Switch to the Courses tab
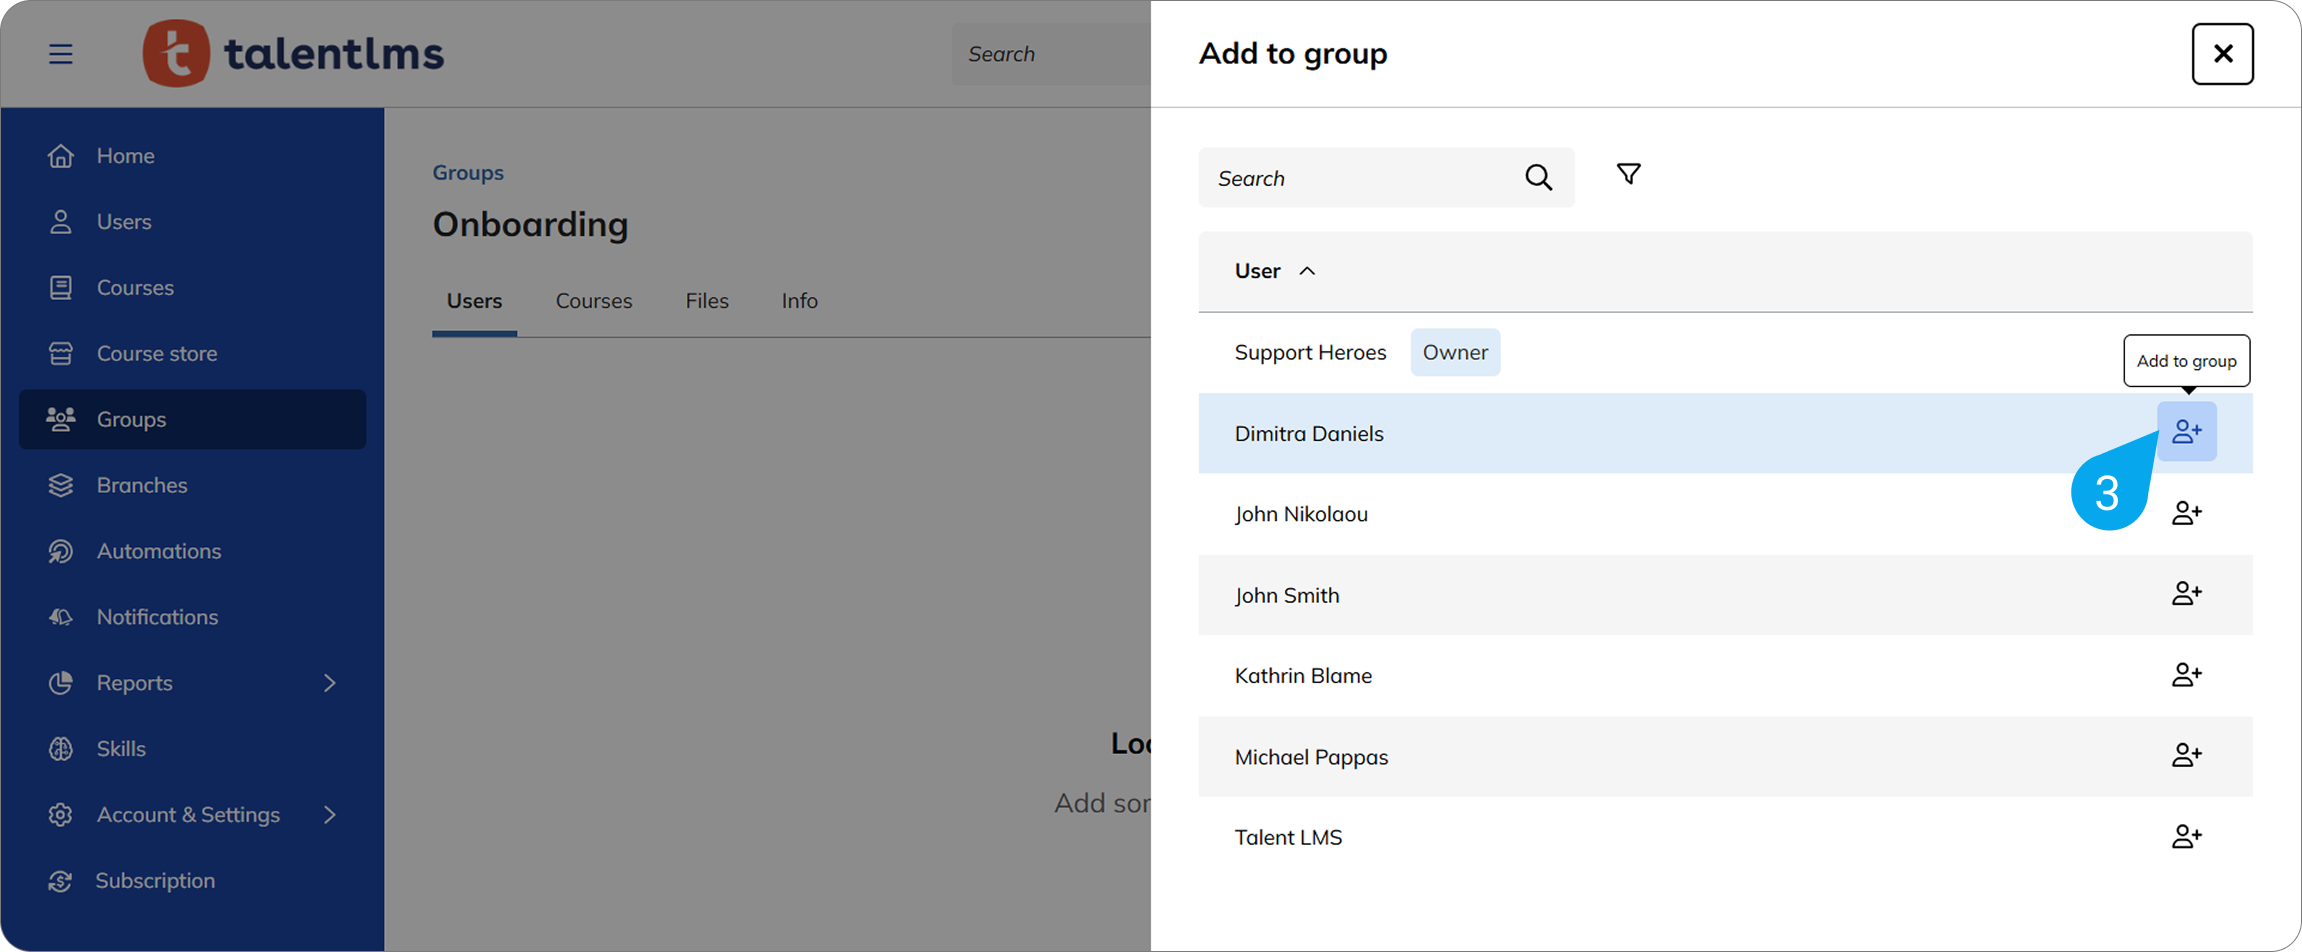 593,301
